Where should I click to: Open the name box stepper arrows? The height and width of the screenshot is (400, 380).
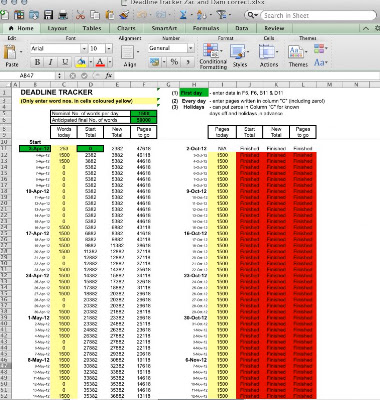(59, 76)
